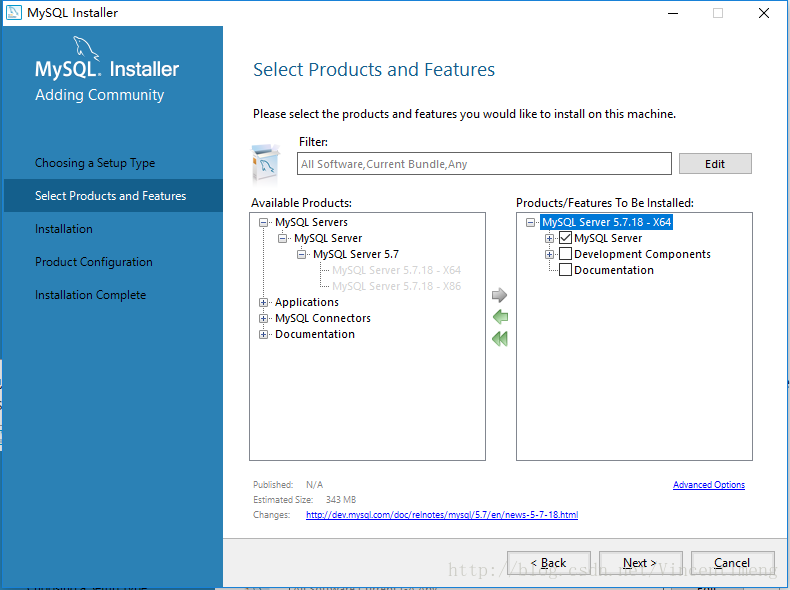Click the MySQL Installer title bar icon
Viewport: 790px width, 590px height.
pyautogui.click(x=13, y=13)
